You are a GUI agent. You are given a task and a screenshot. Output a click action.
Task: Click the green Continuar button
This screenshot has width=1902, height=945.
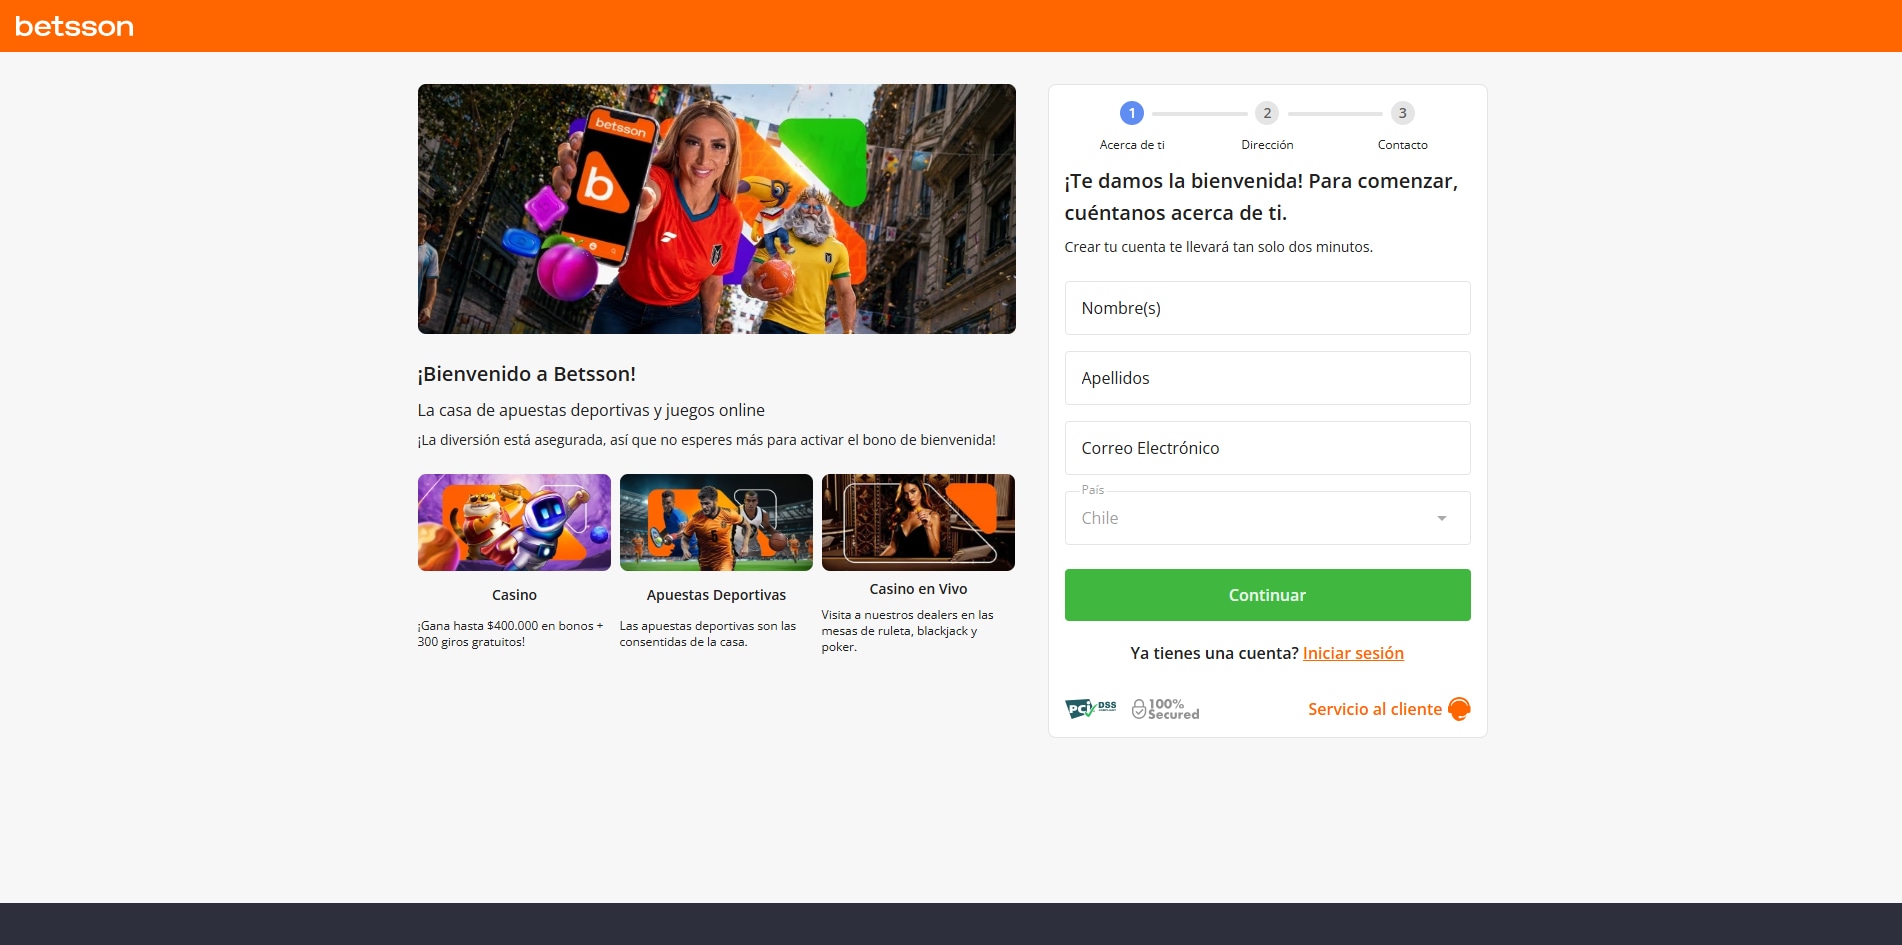tap(1267, 595)
